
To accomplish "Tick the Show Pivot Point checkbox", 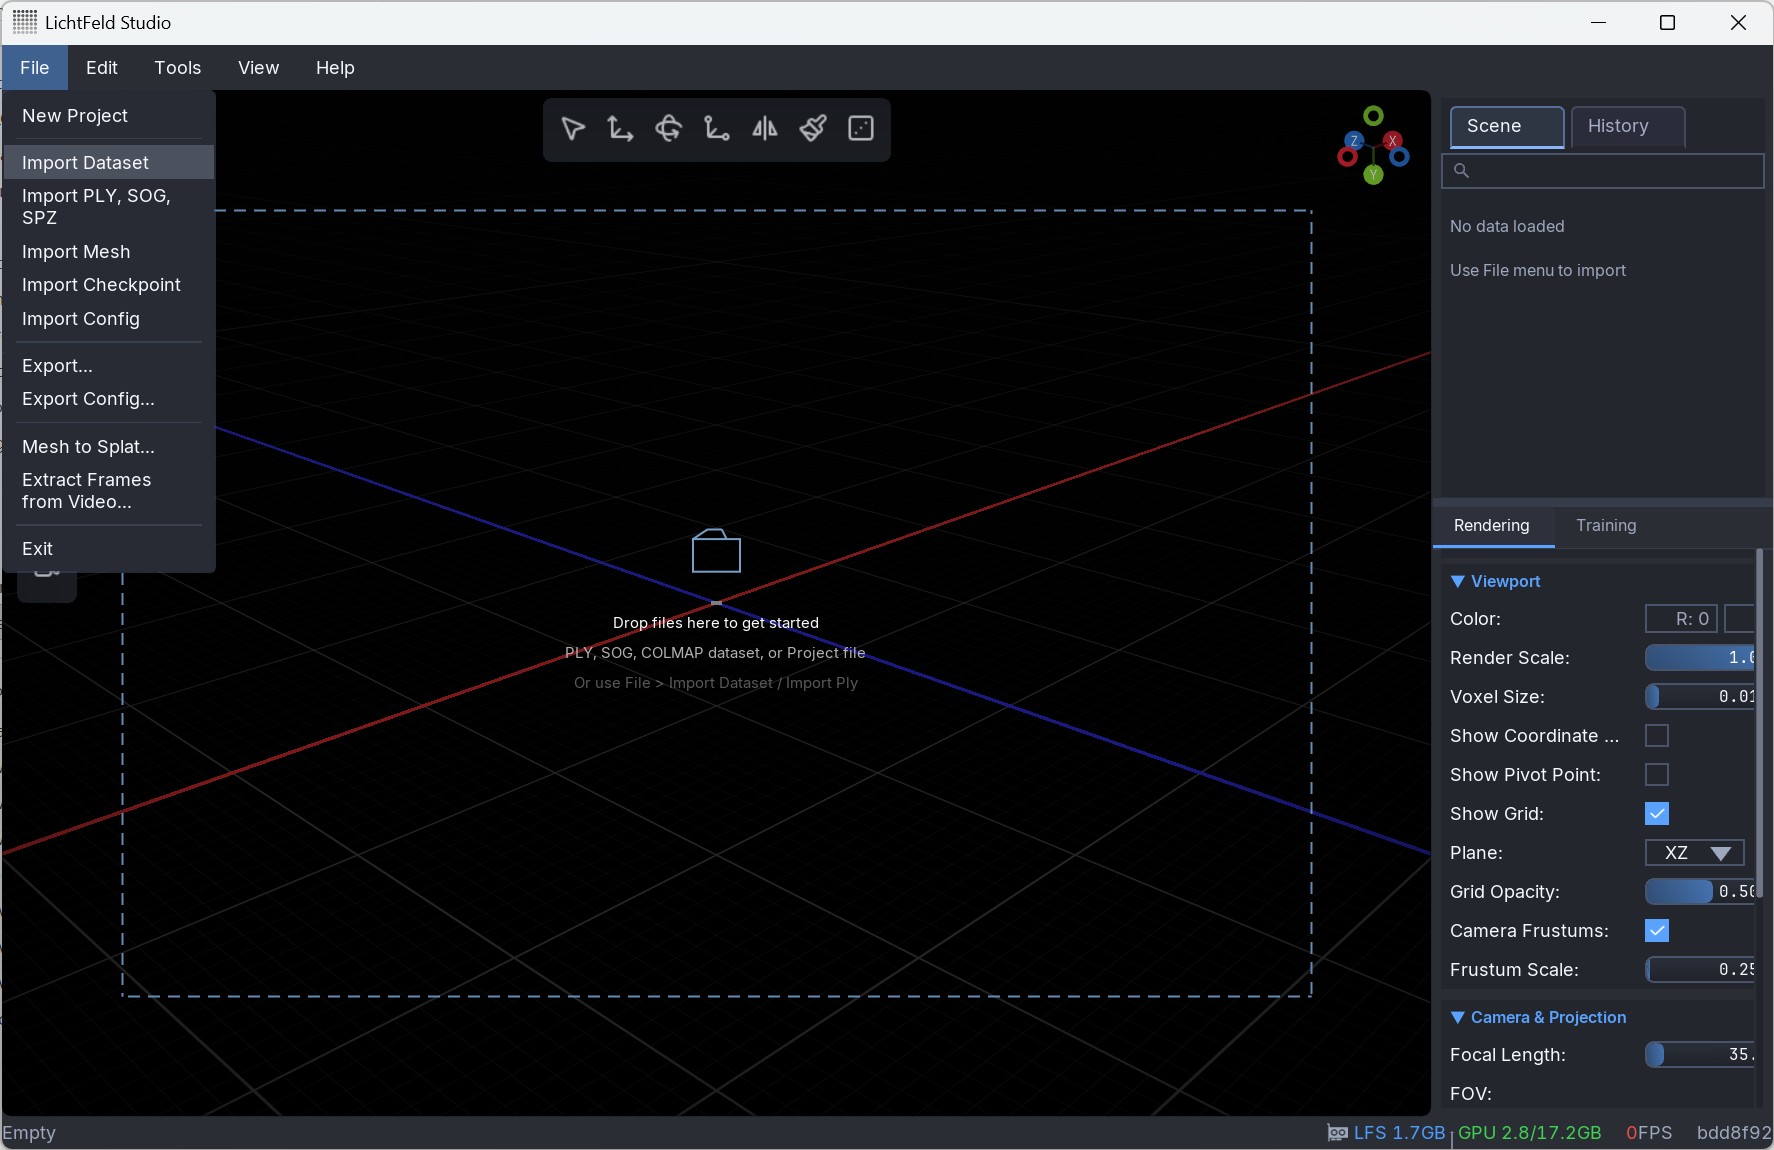I will tap(1656, 775).
